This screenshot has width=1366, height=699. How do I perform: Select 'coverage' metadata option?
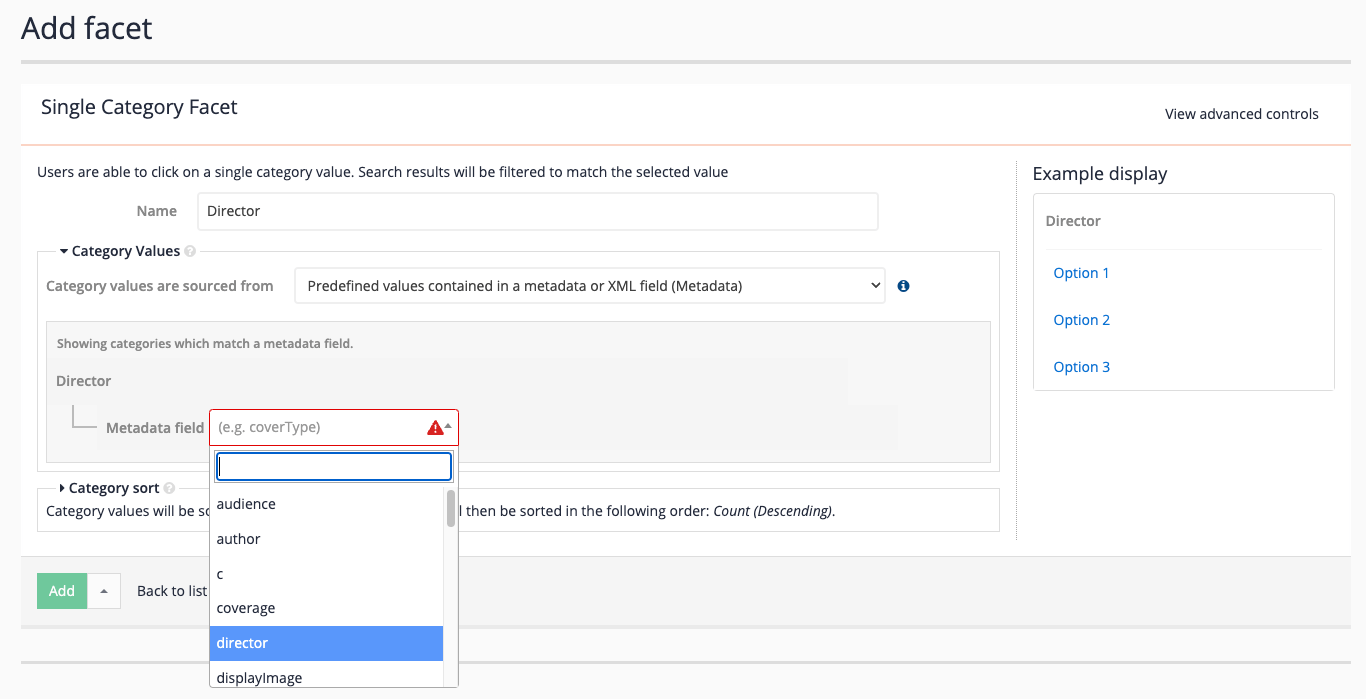326,608
